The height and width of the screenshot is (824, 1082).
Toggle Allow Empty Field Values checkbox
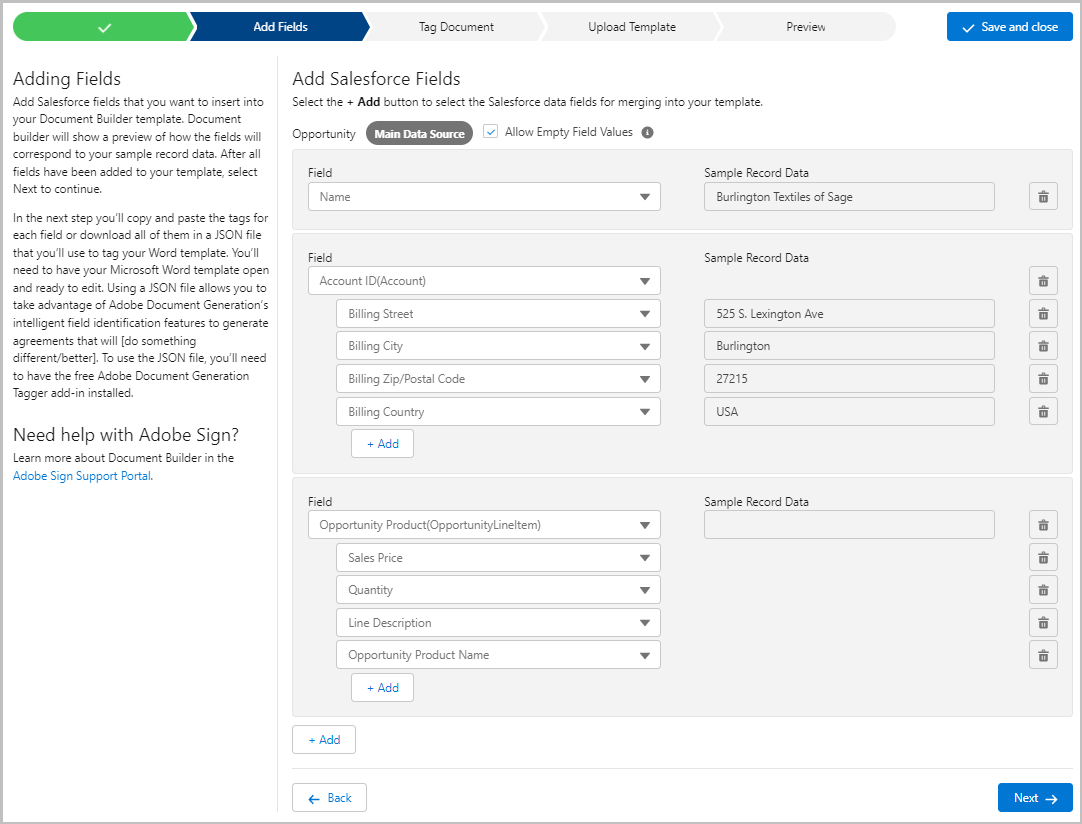click(x=491, y=132)
